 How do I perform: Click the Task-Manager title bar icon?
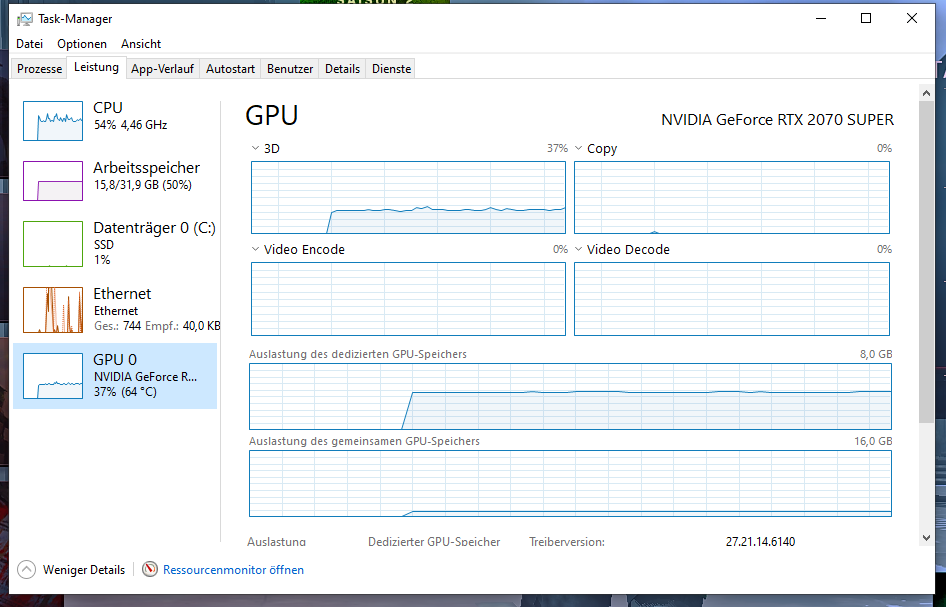pyautogui.click(x=25, y=18)
